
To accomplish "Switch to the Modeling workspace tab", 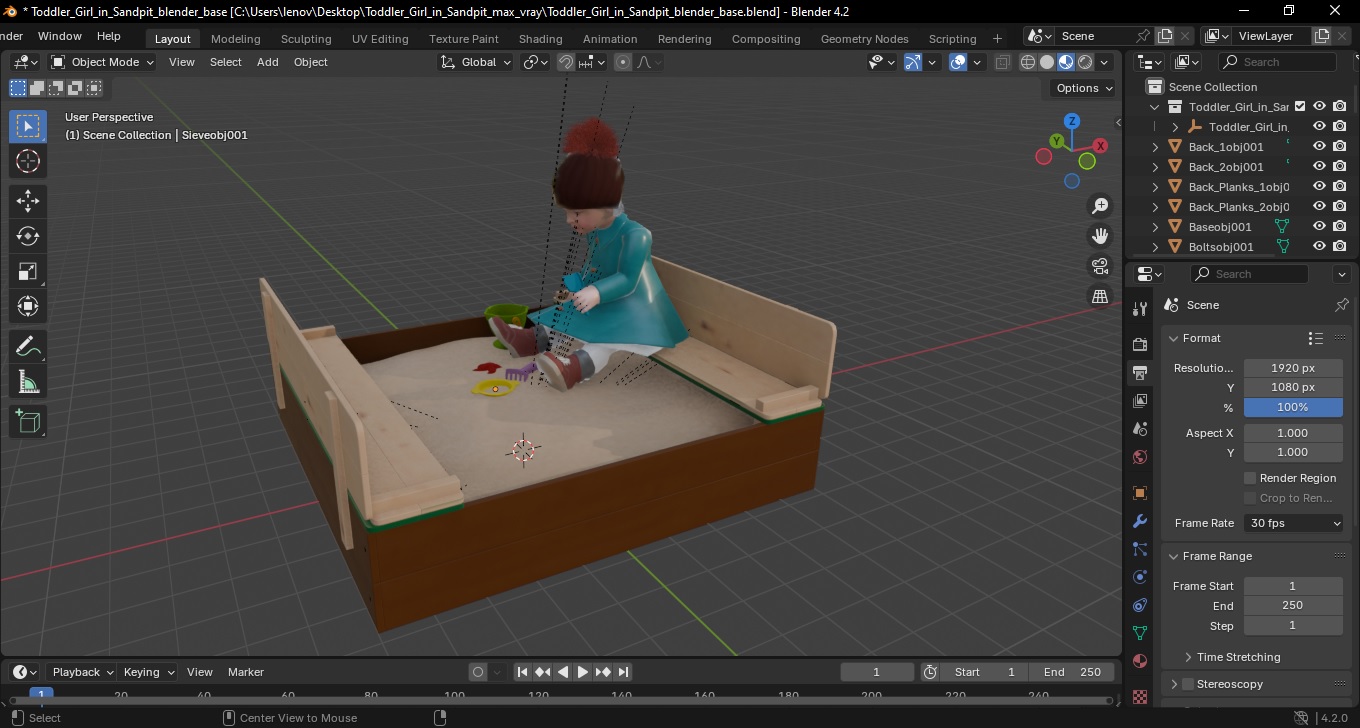I will tap(235, 39).
